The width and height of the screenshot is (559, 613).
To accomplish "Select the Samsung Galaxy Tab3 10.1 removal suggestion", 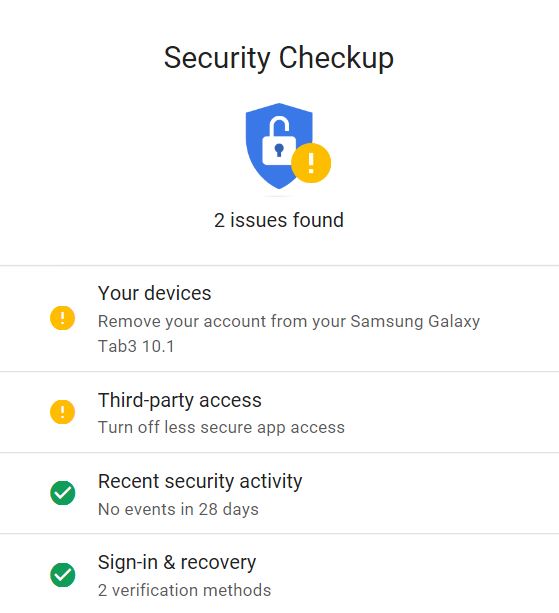I will coord(289,333).
